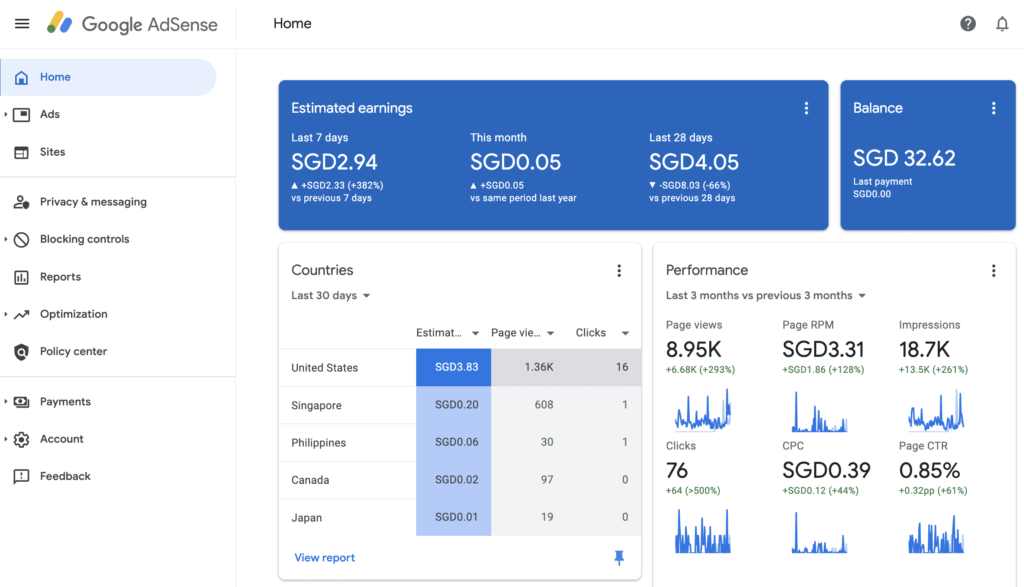The height and width of the screenshot is (587, 1024).
Task: Click the SGD0.39 CPC value
Action: [826, 470]
